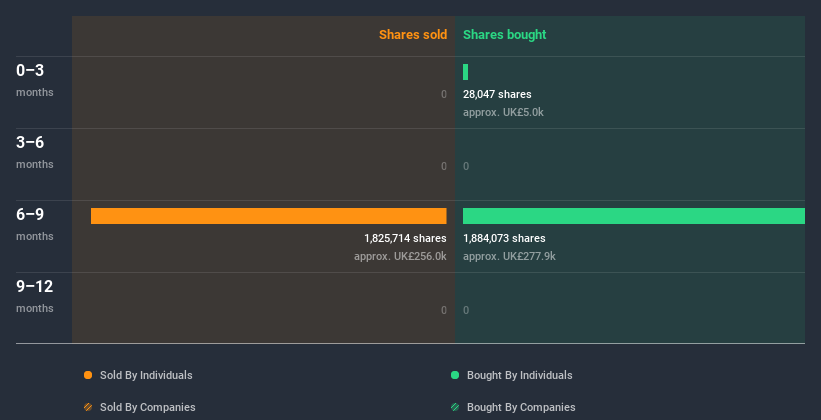Click the approx. UK£256.0k amount

click(x=400, y=256)
